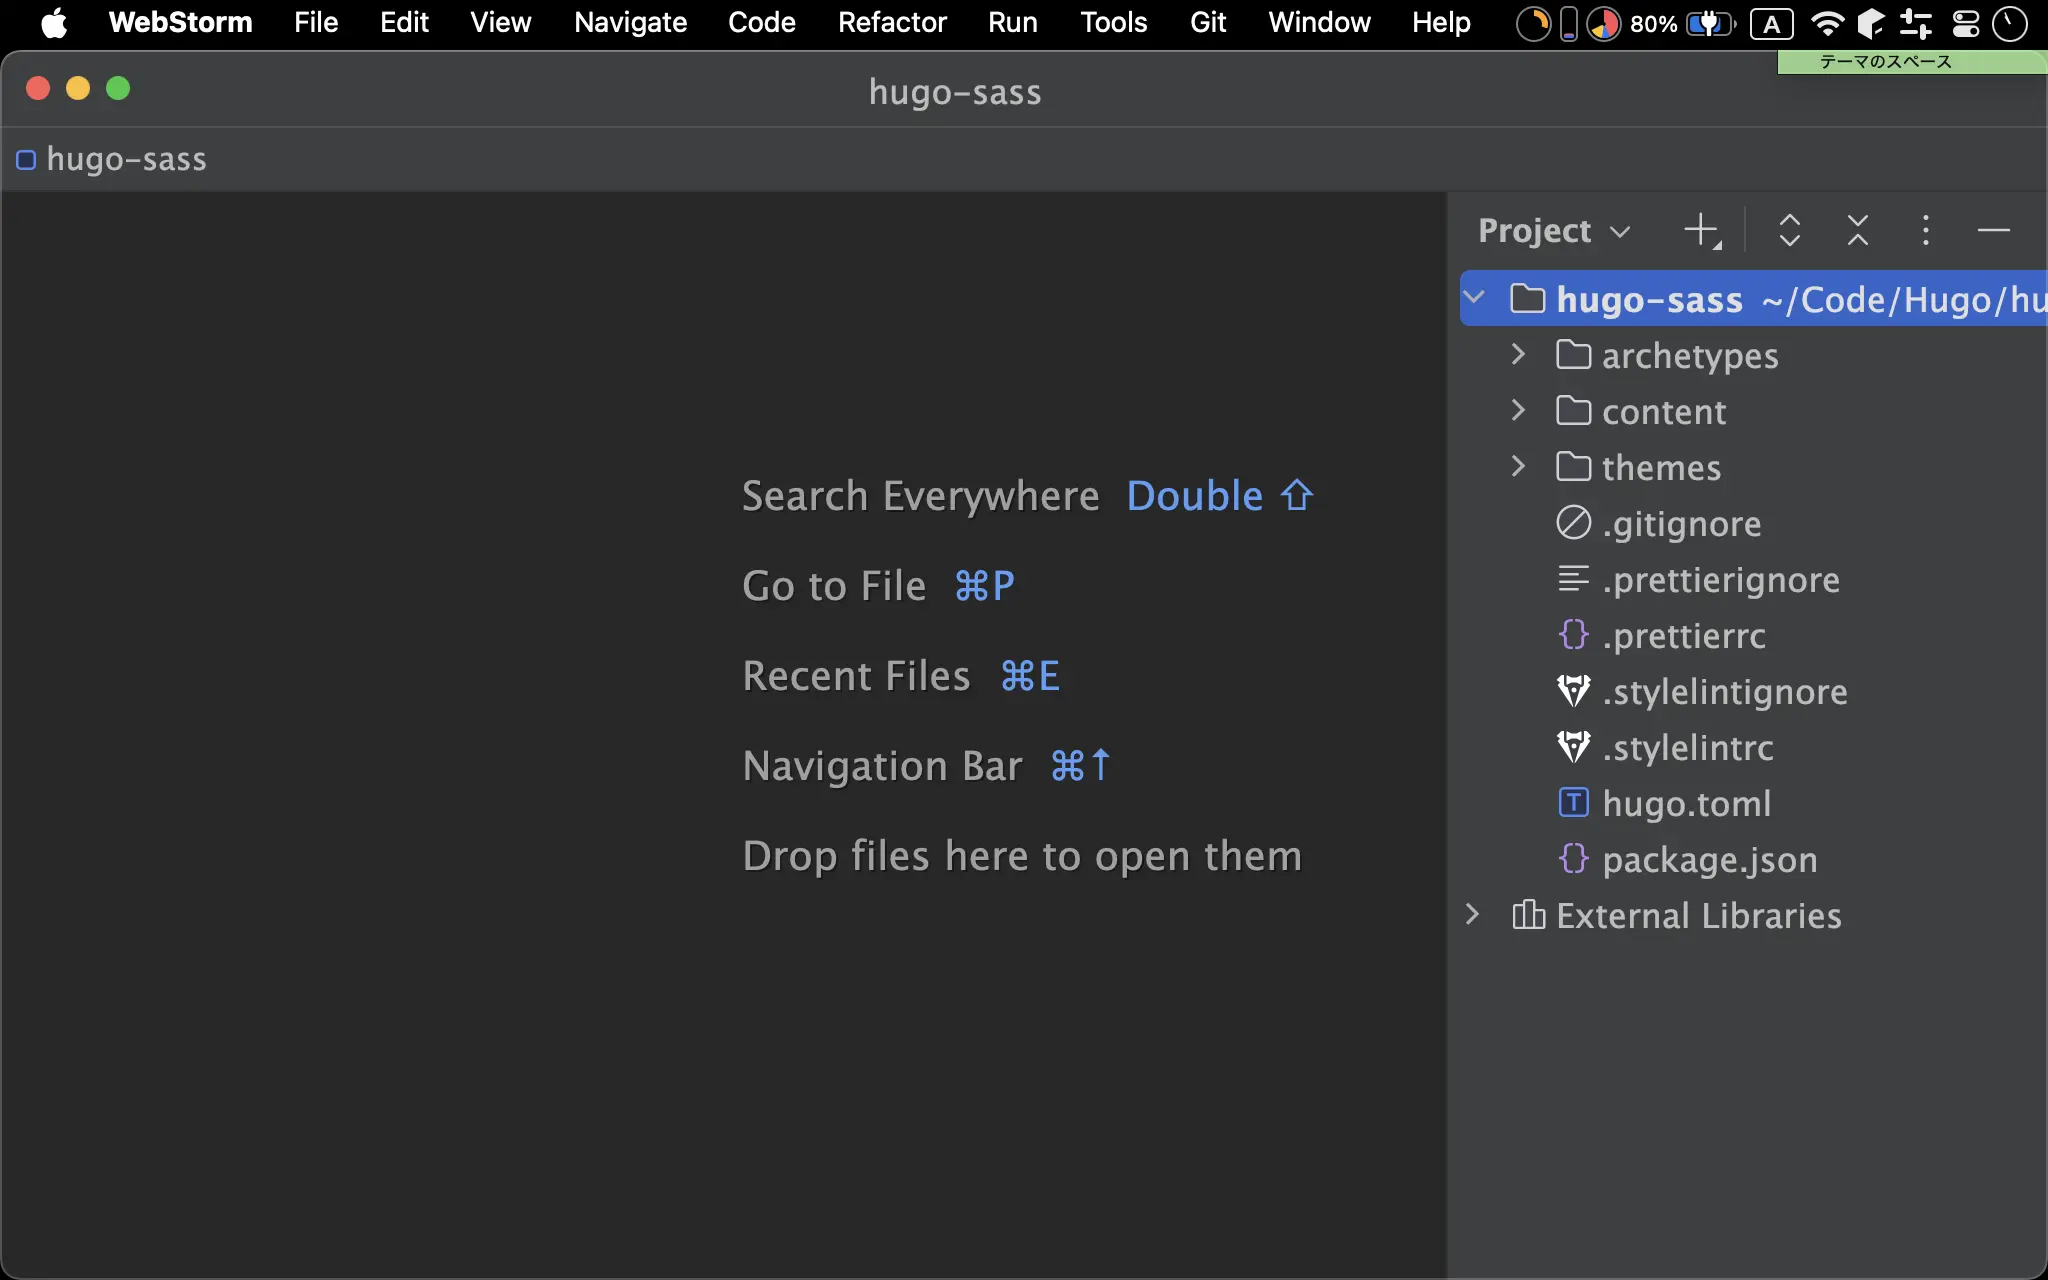The width and height of the screenshot is (2048, 1280).
Task: Open the Git menu
Action: 1207,23
